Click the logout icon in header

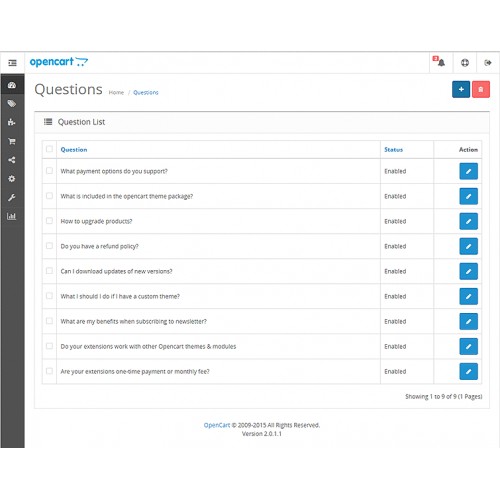488,62
